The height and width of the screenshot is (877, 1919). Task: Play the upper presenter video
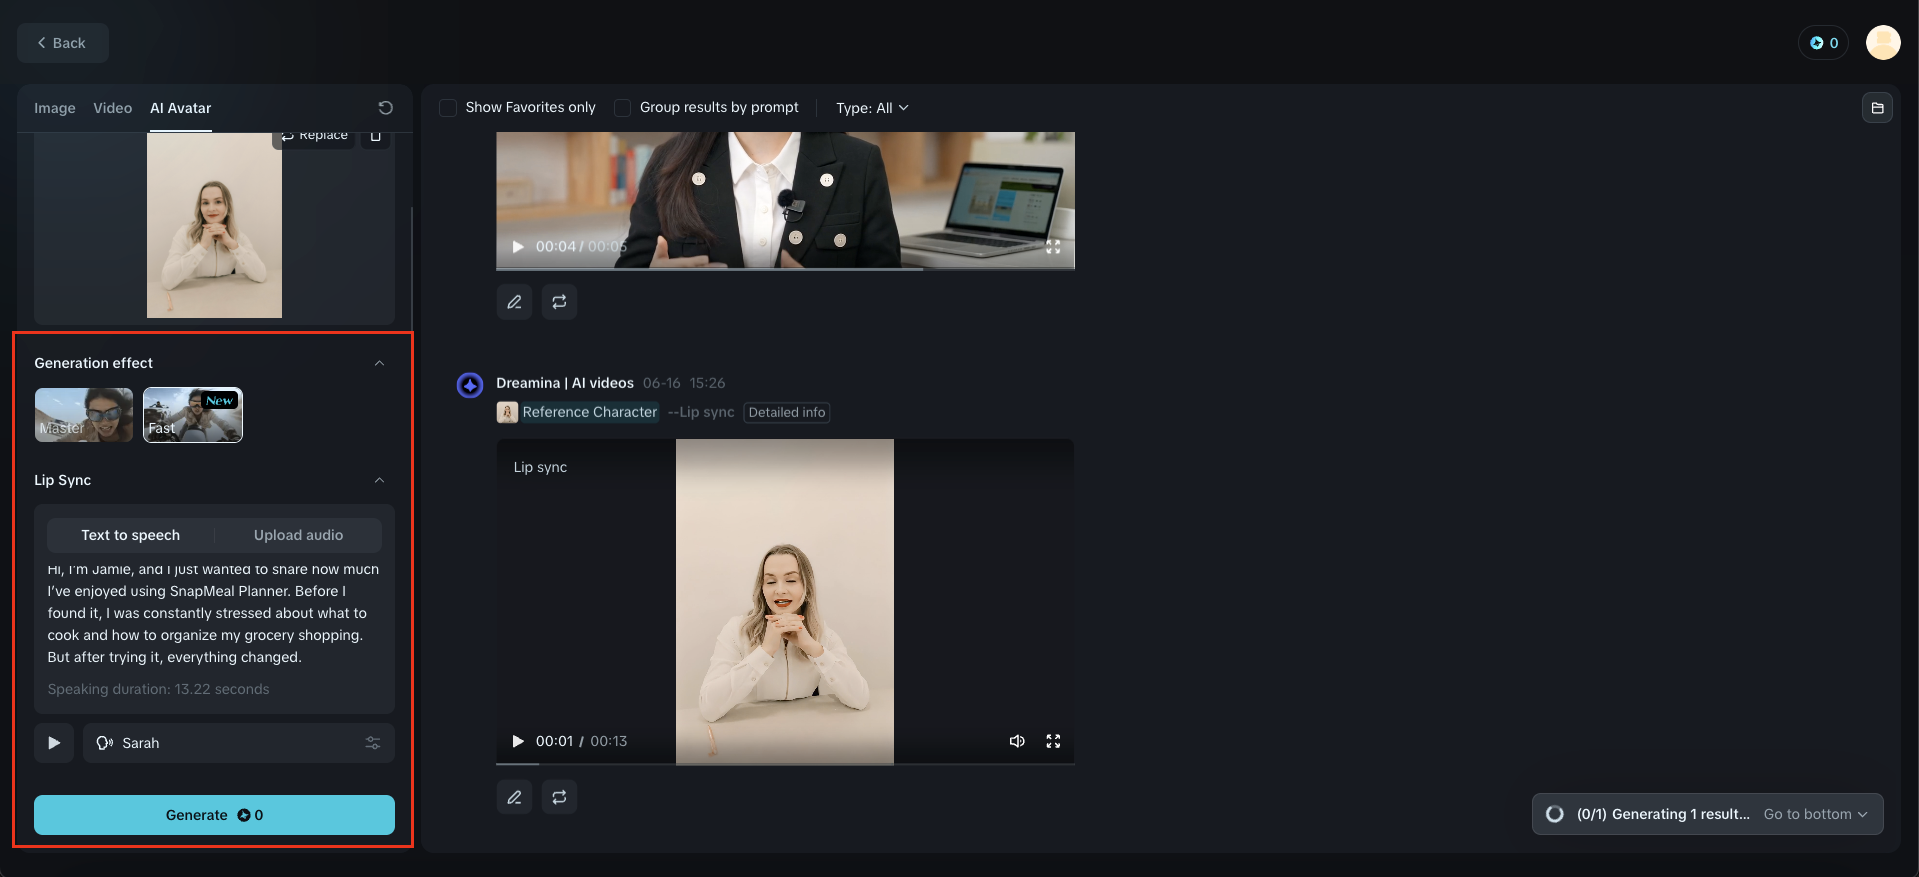point(518,247)
